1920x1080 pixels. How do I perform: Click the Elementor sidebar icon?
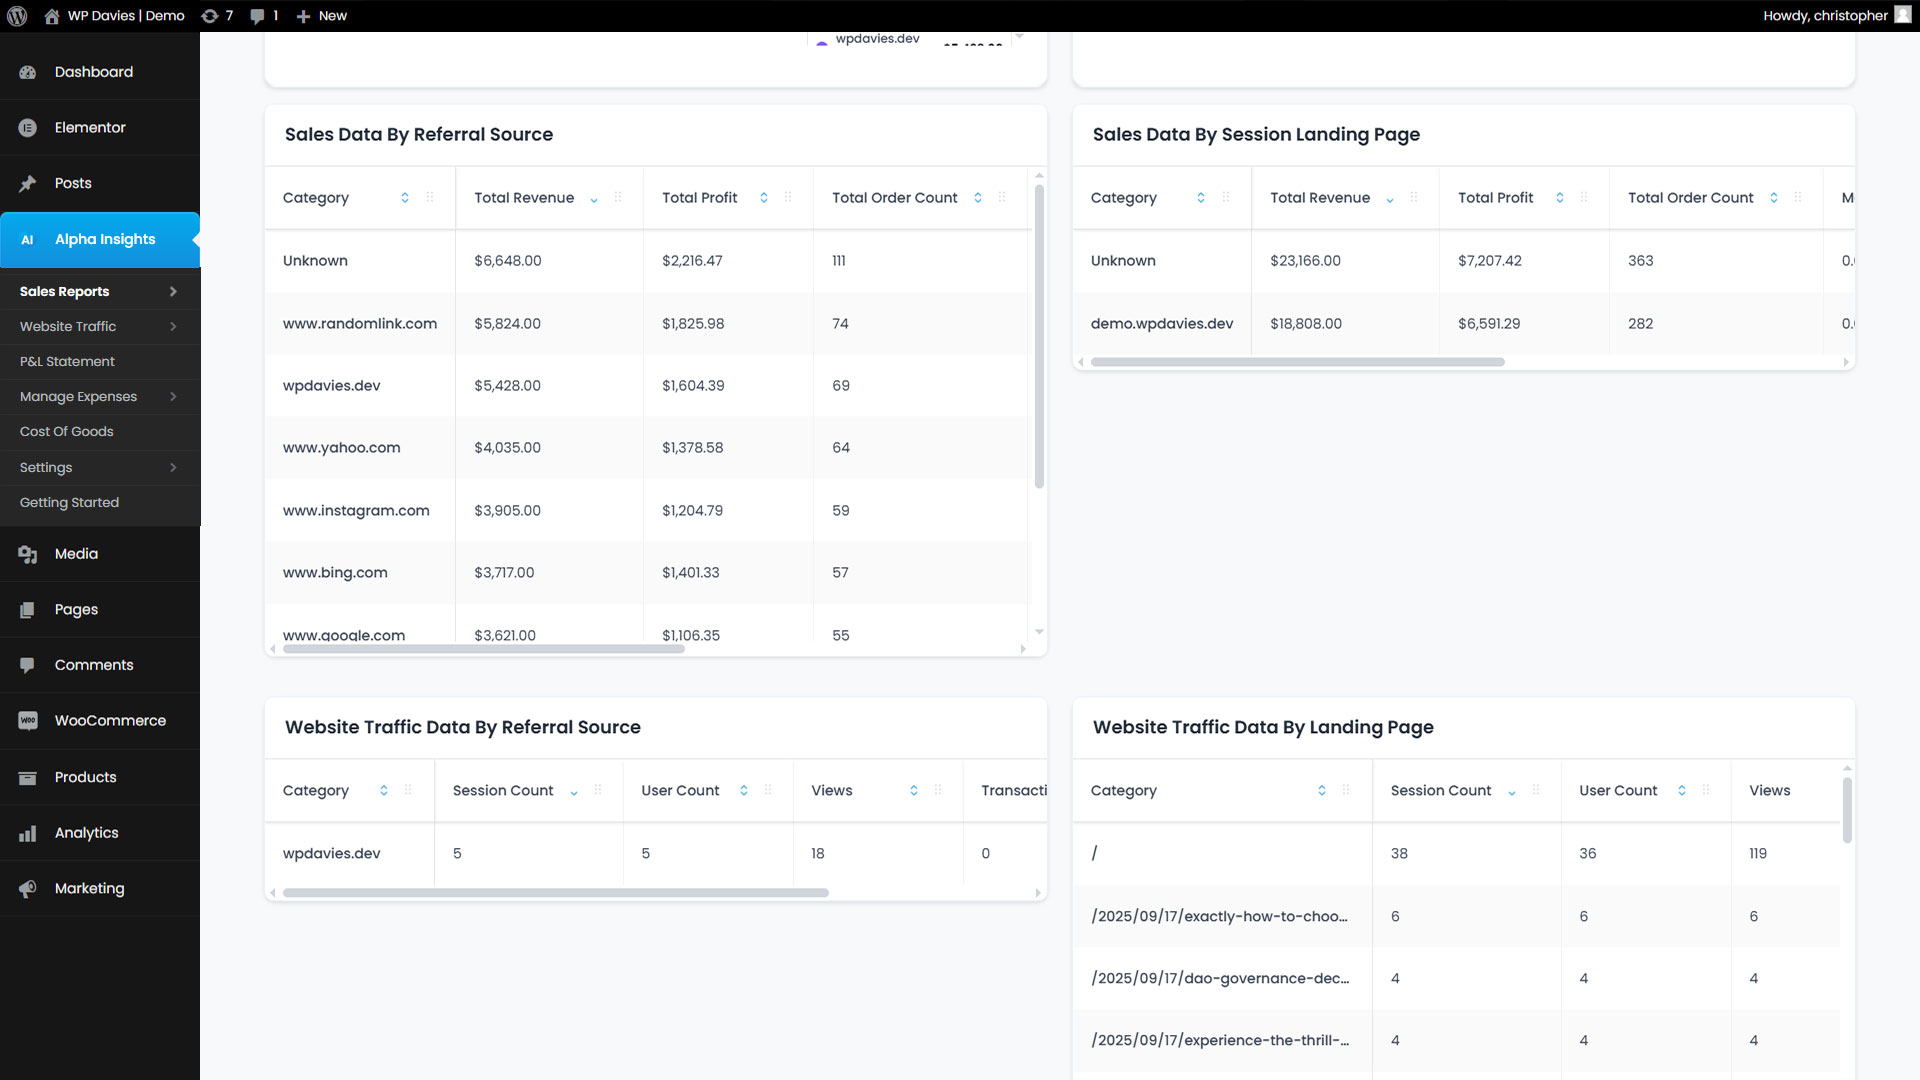[x=28, y=128]
